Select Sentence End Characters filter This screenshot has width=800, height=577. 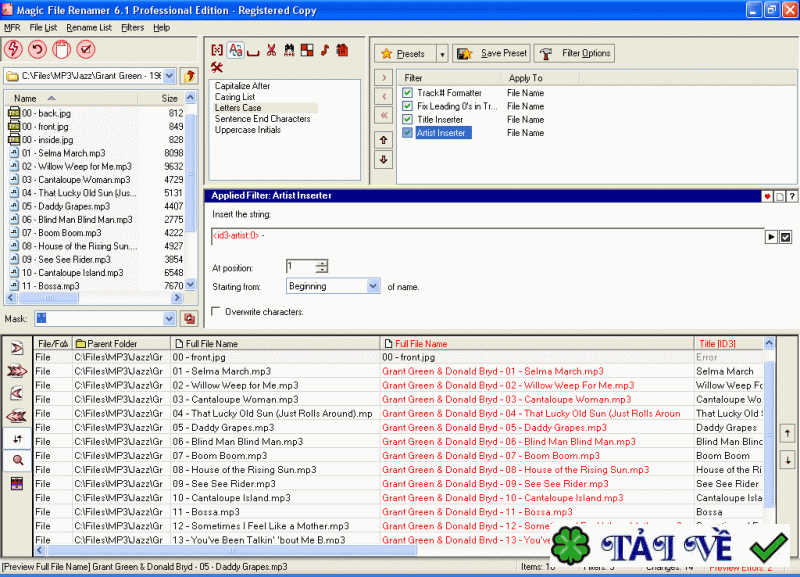[262, 119]
